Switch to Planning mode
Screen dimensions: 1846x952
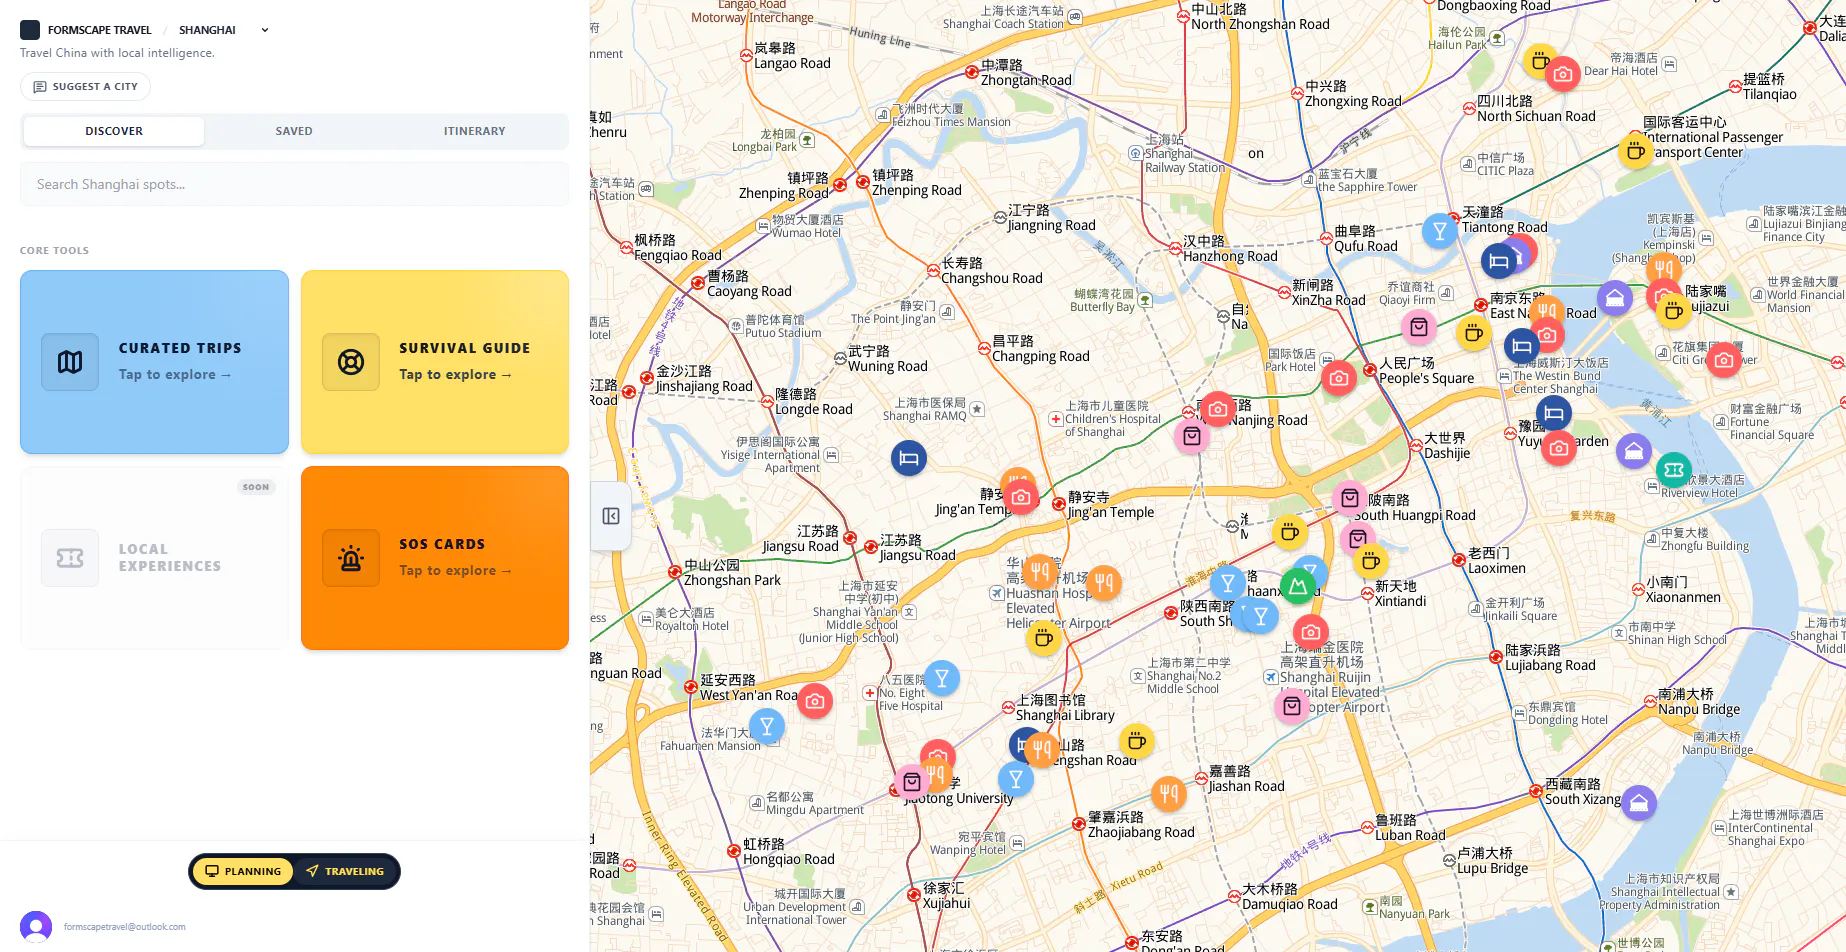[244, 871]
